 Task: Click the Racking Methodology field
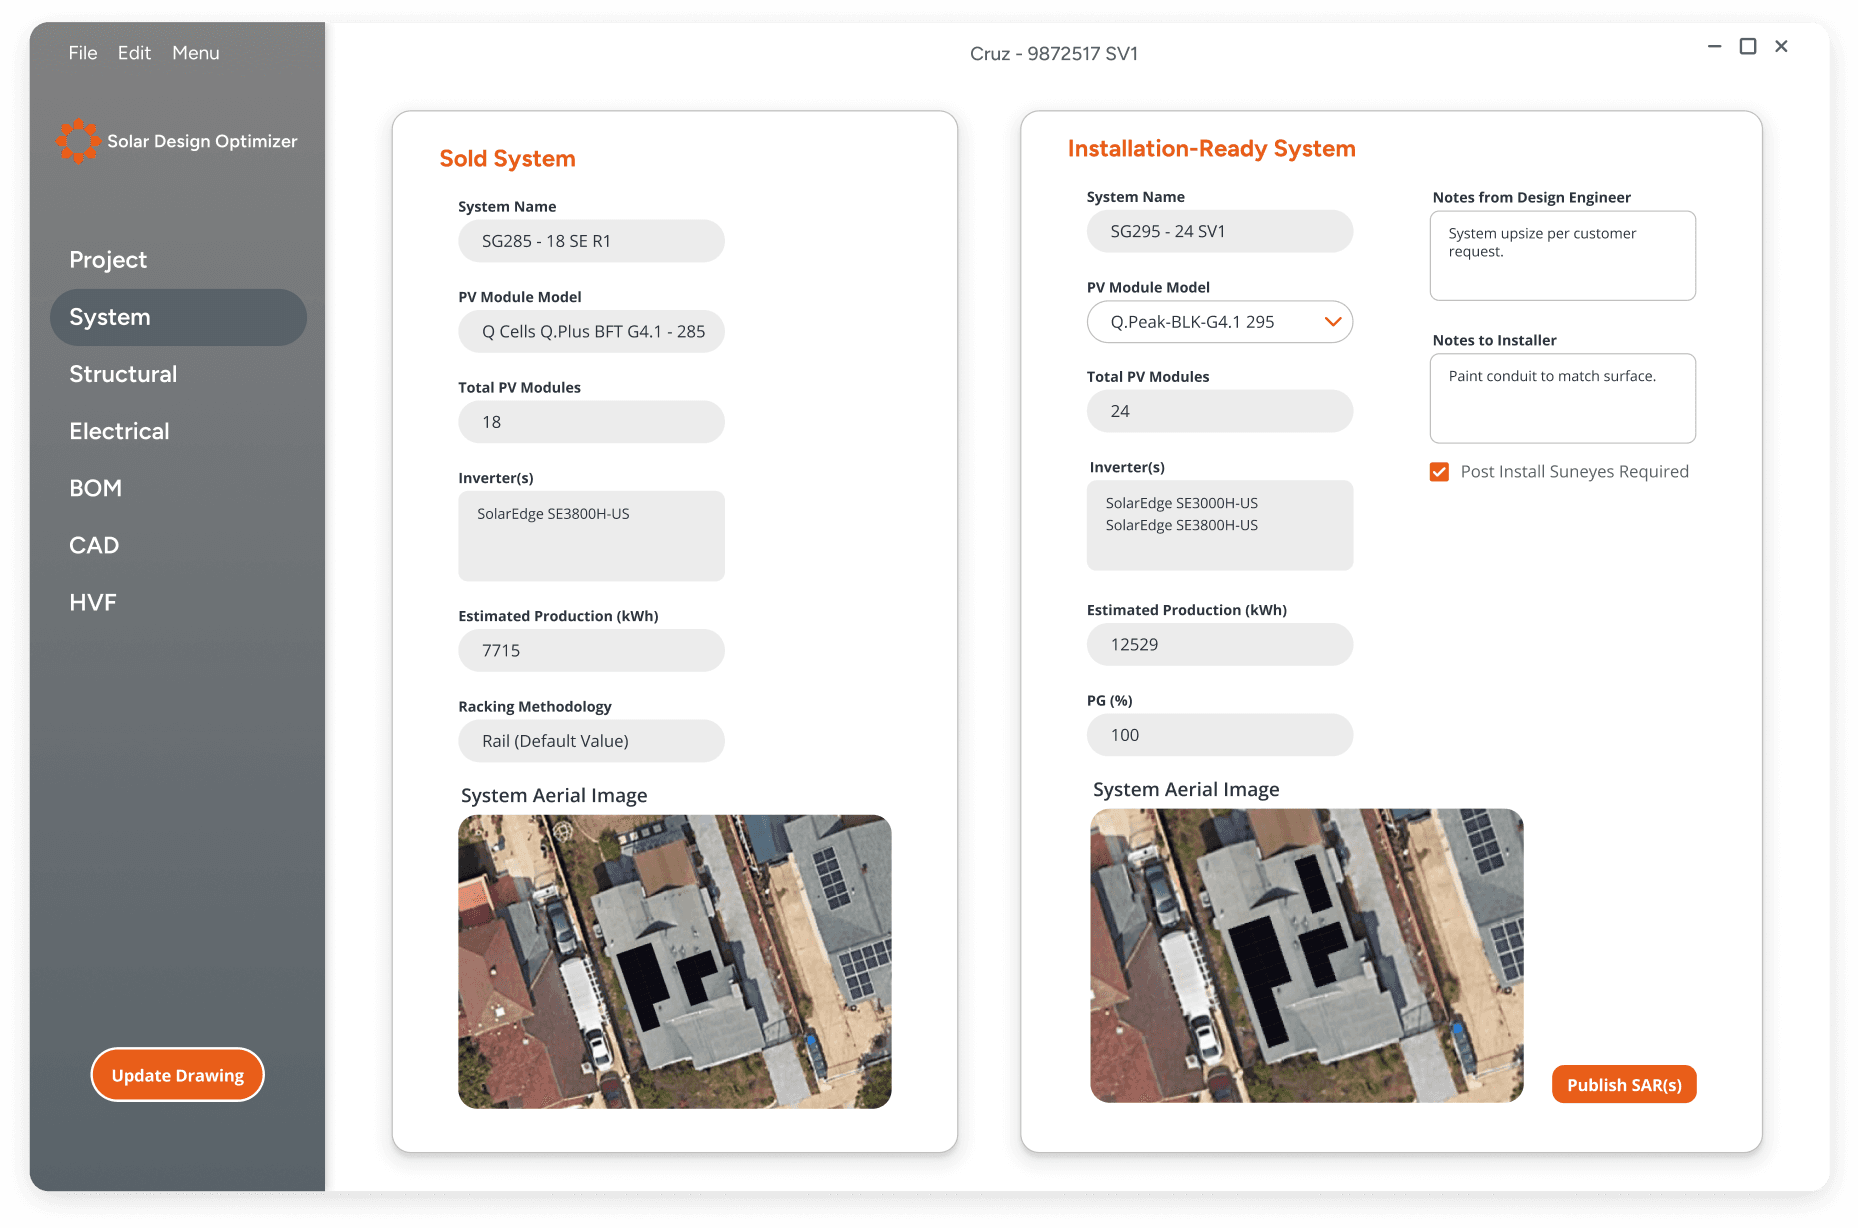point(591,741)
